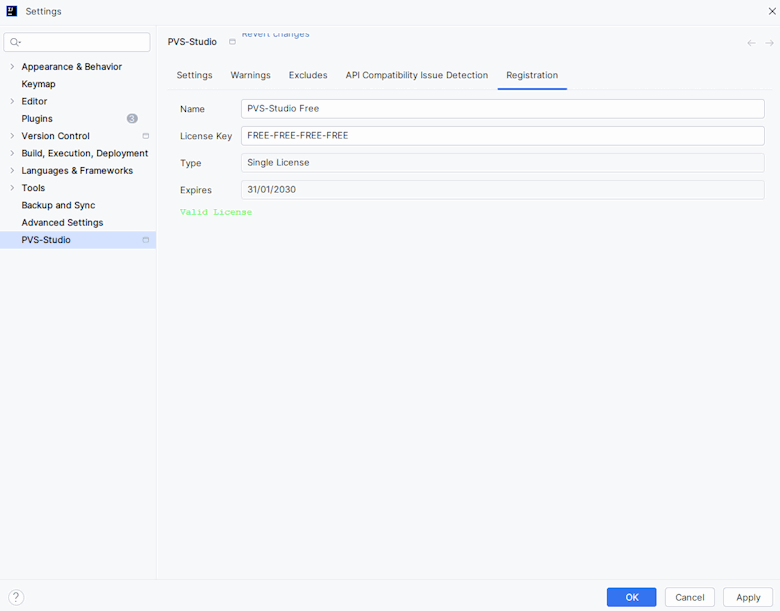This screenshot has width=780, height=611.
Task: Expand the Editor section
Action: (12, 101)
